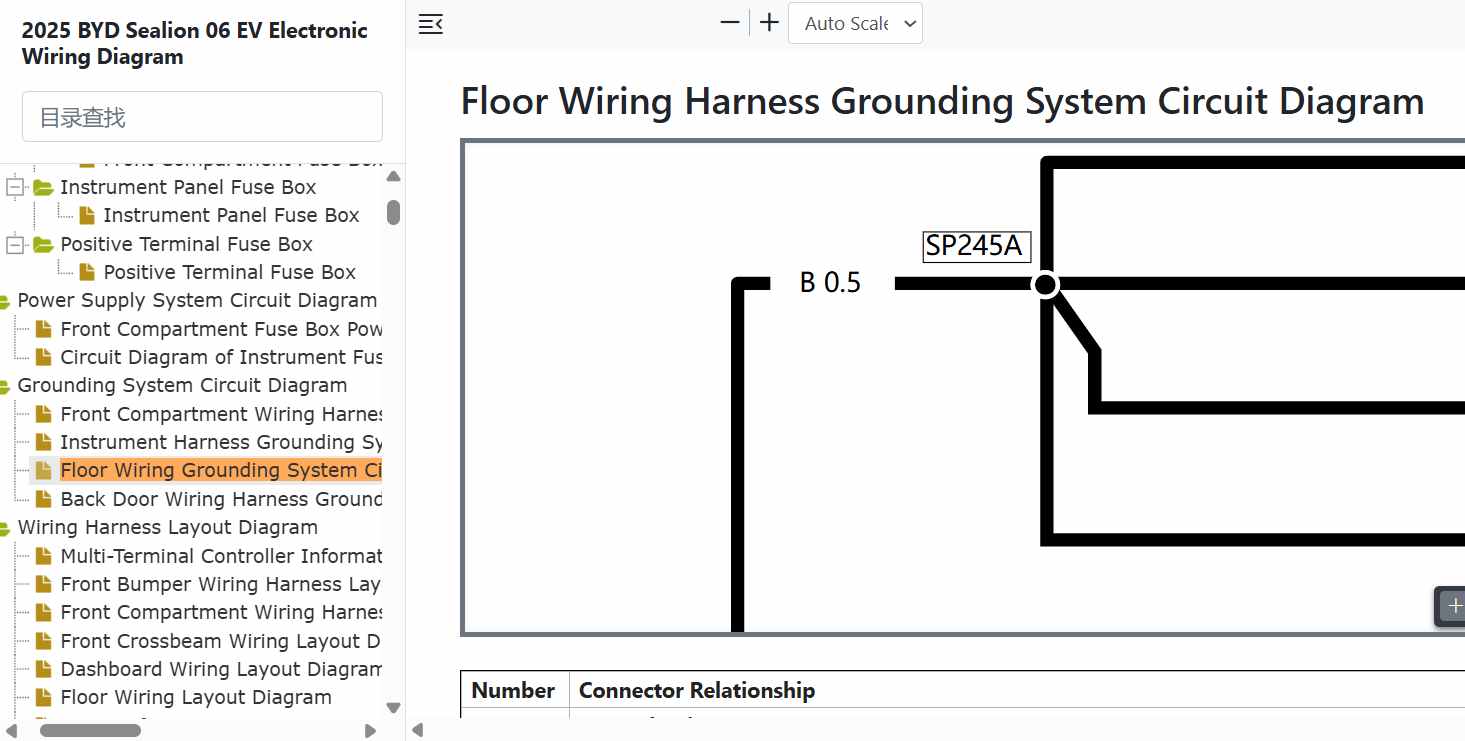This screenshot has width=1465, height=741.
Task: Click the SP245A splice label in the diagram
Action: (x=976, y=246)
